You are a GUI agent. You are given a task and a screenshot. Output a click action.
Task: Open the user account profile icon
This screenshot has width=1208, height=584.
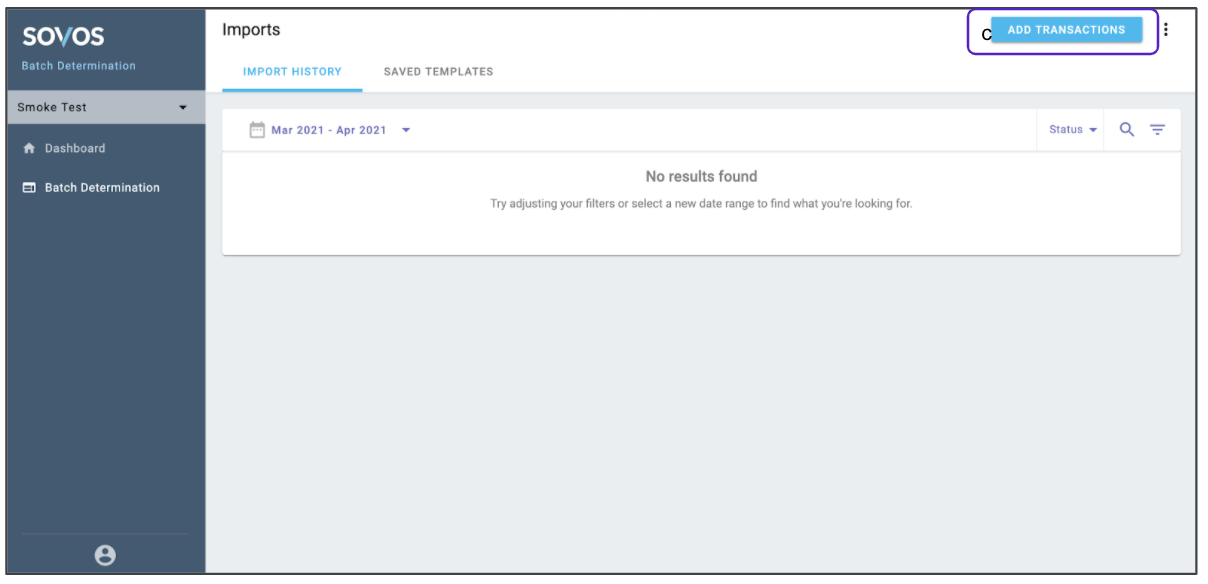coord(105,556)
